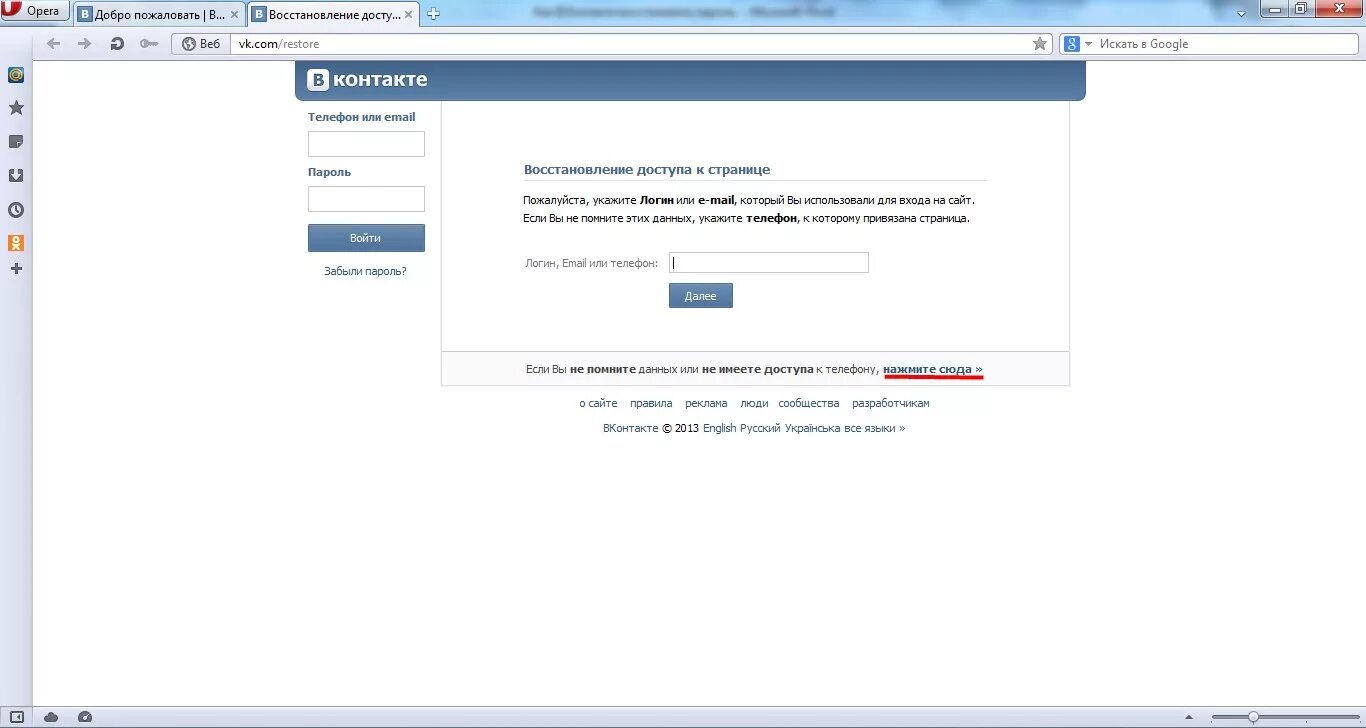Open the notes panel in sidebar

(x=16, y=142)
